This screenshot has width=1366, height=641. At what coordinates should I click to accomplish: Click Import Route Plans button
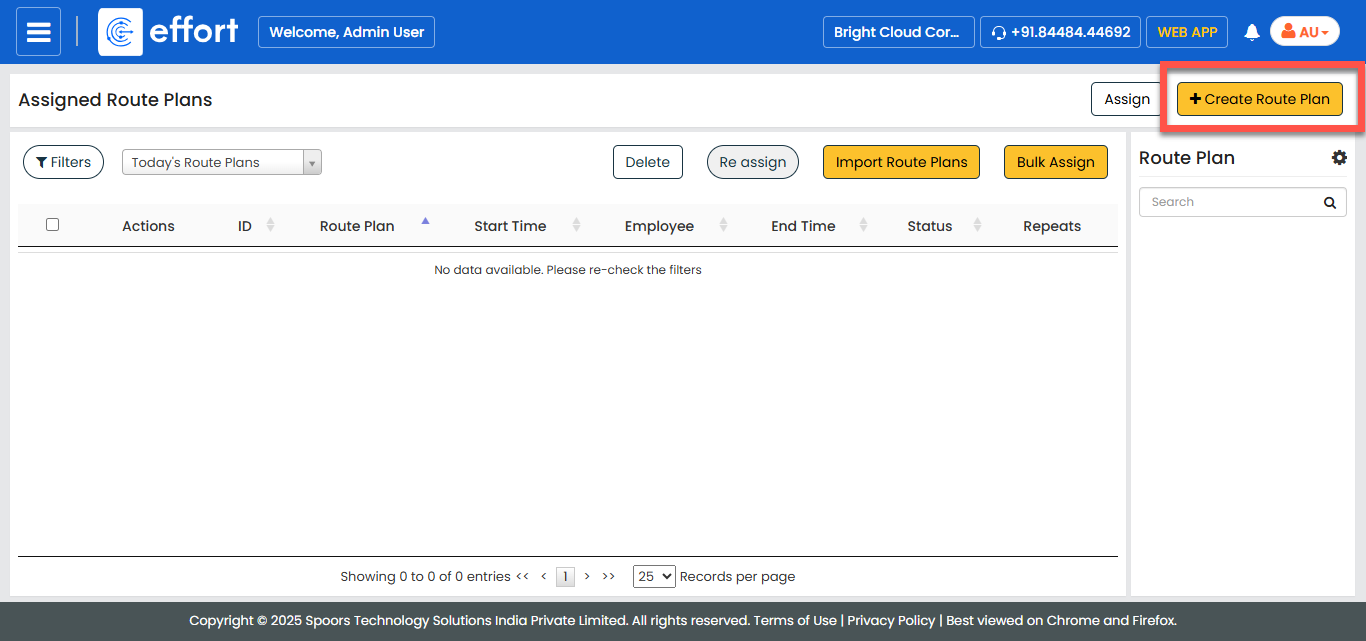click(901, 162)
